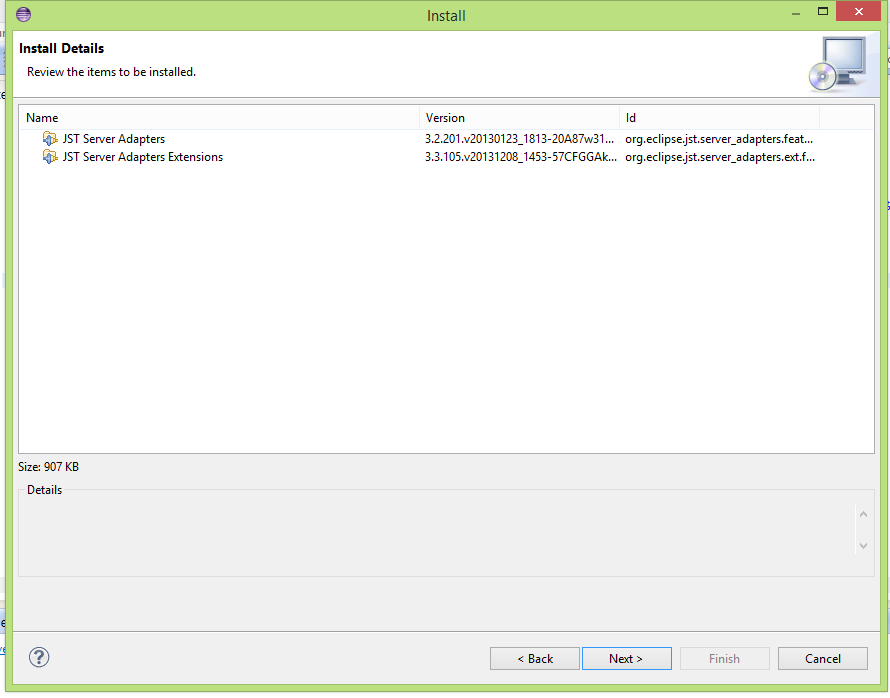Click the JST Server Adapters feature icon
The width and height of the screenshot is (890, 698).
point(50,138)
